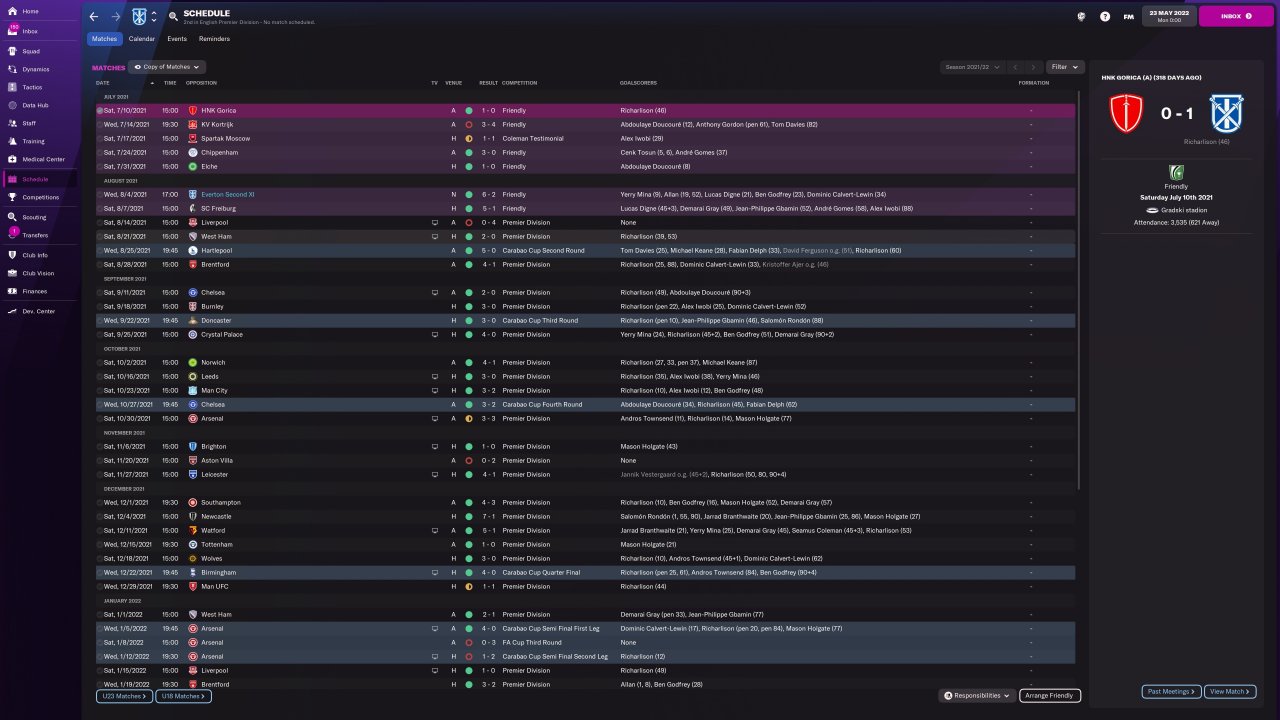Open the FM game menu
Screen dimensions: 1280x720
coord(1129,16)
